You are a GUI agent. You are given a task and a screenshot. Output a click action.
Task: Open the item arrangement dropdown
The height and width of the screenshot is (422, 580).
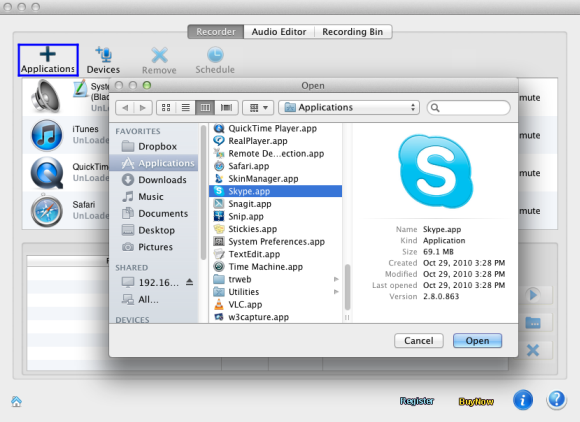point(258,108)
